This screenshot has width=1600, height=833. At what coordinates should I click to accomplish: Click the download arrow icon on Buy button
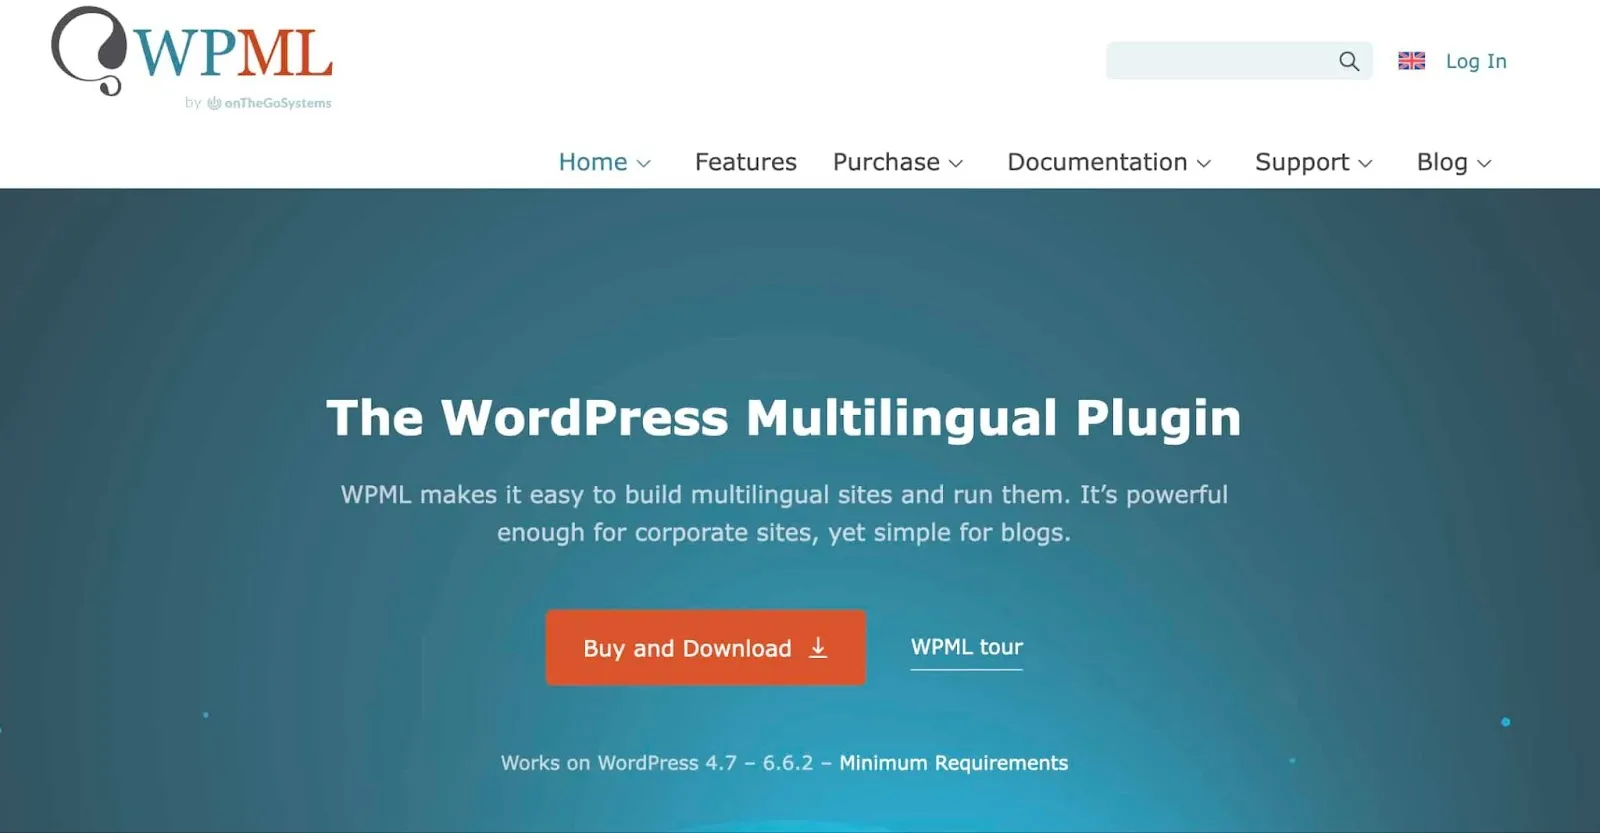click(818, 648)
